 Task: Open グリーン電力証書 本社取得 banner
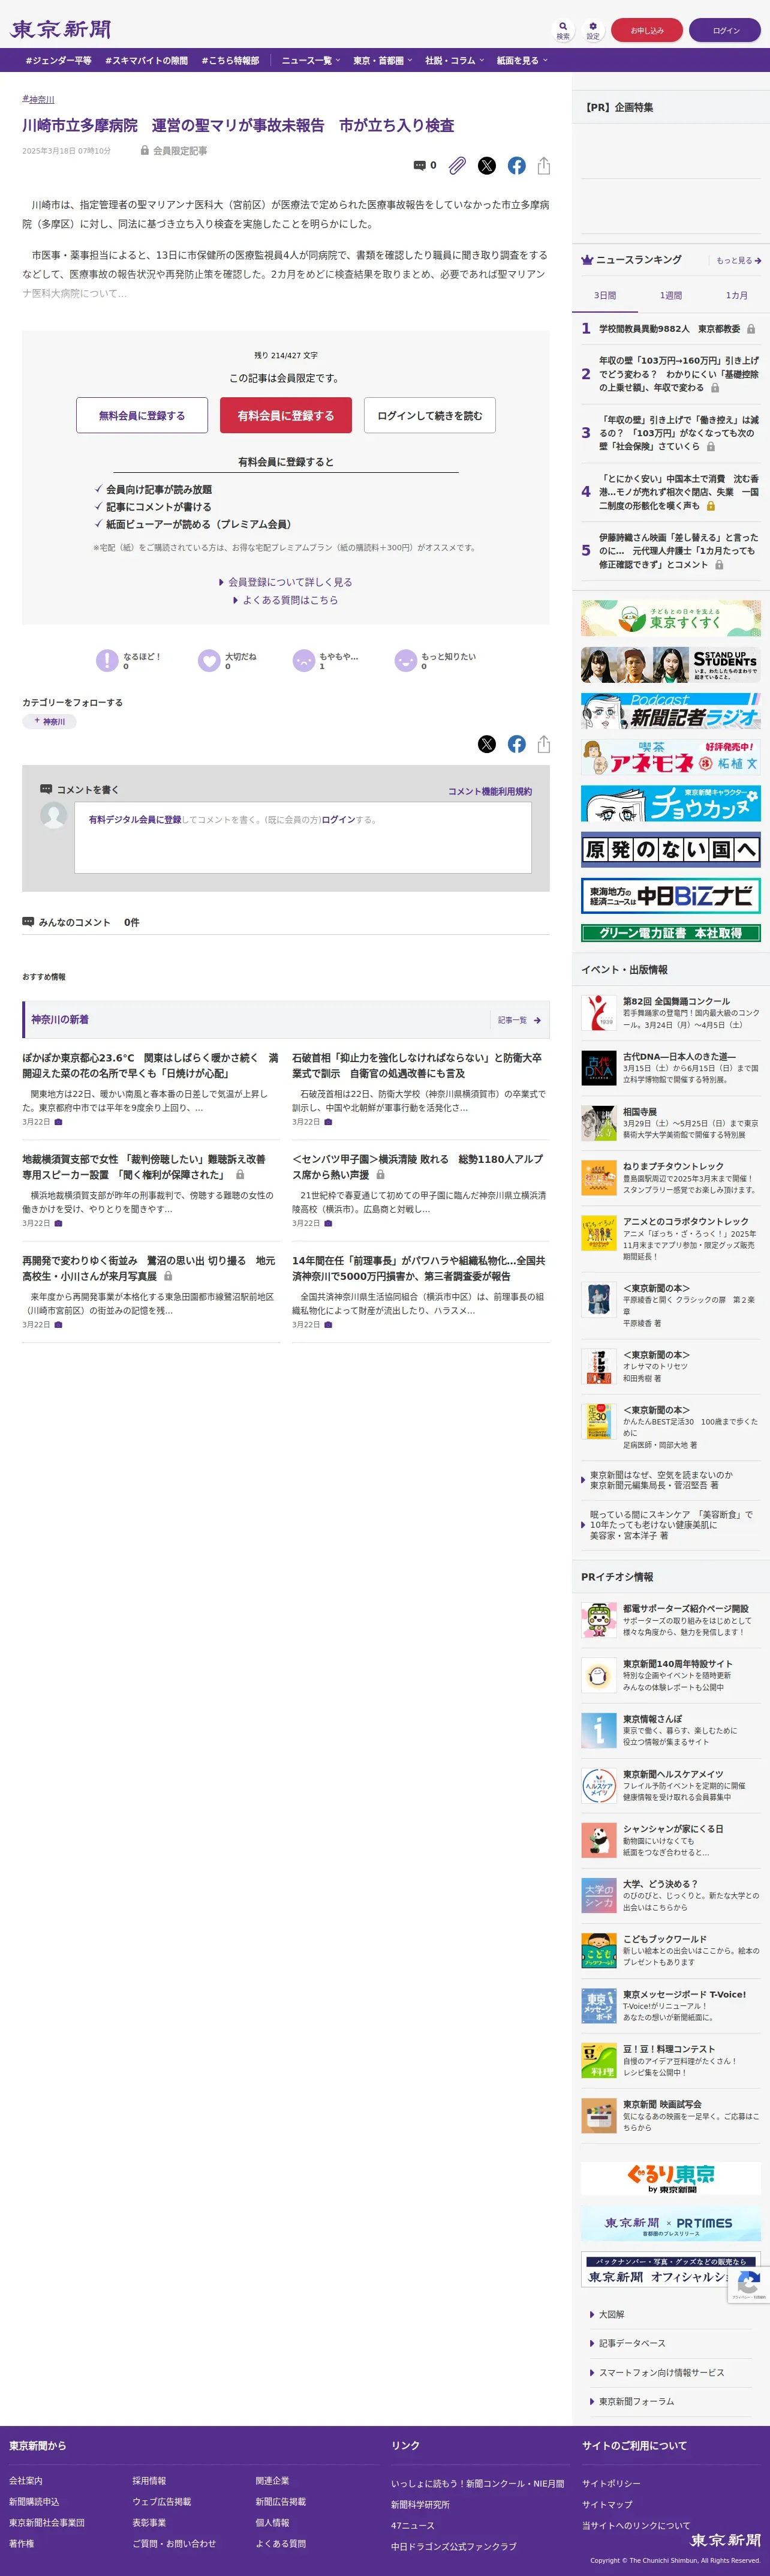(671, 933)
